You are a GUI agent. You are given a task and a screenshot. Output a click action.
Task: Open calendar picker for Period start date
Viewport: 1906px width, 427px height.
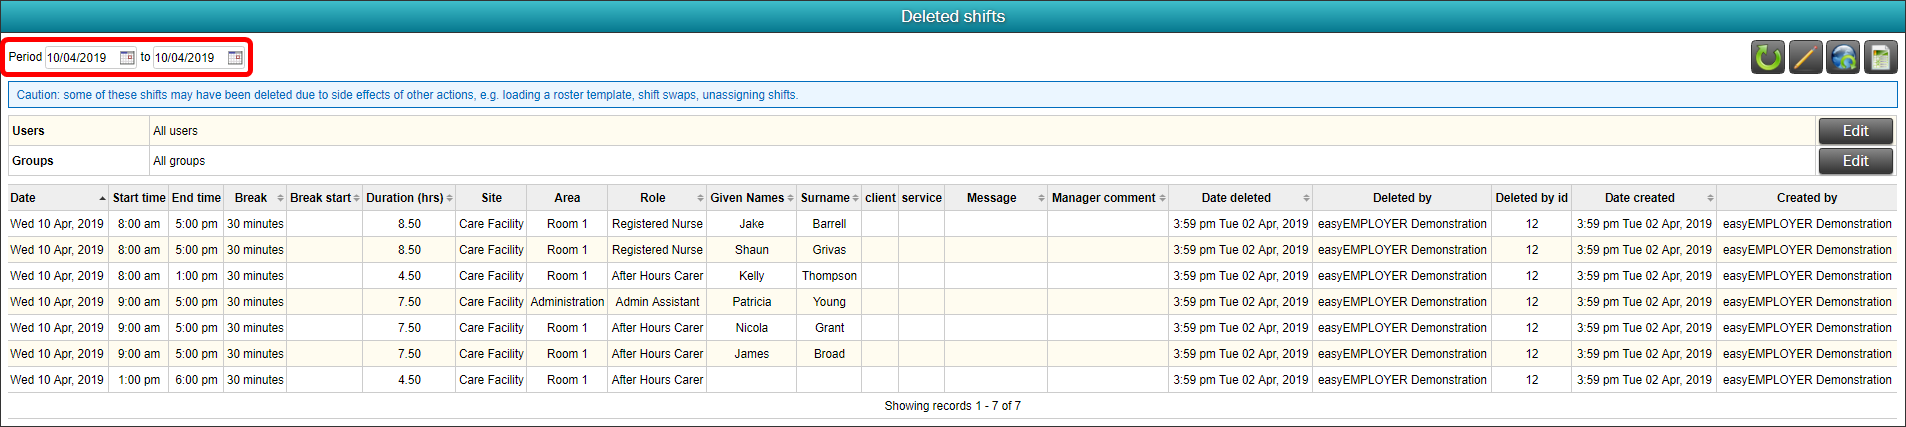127,58
